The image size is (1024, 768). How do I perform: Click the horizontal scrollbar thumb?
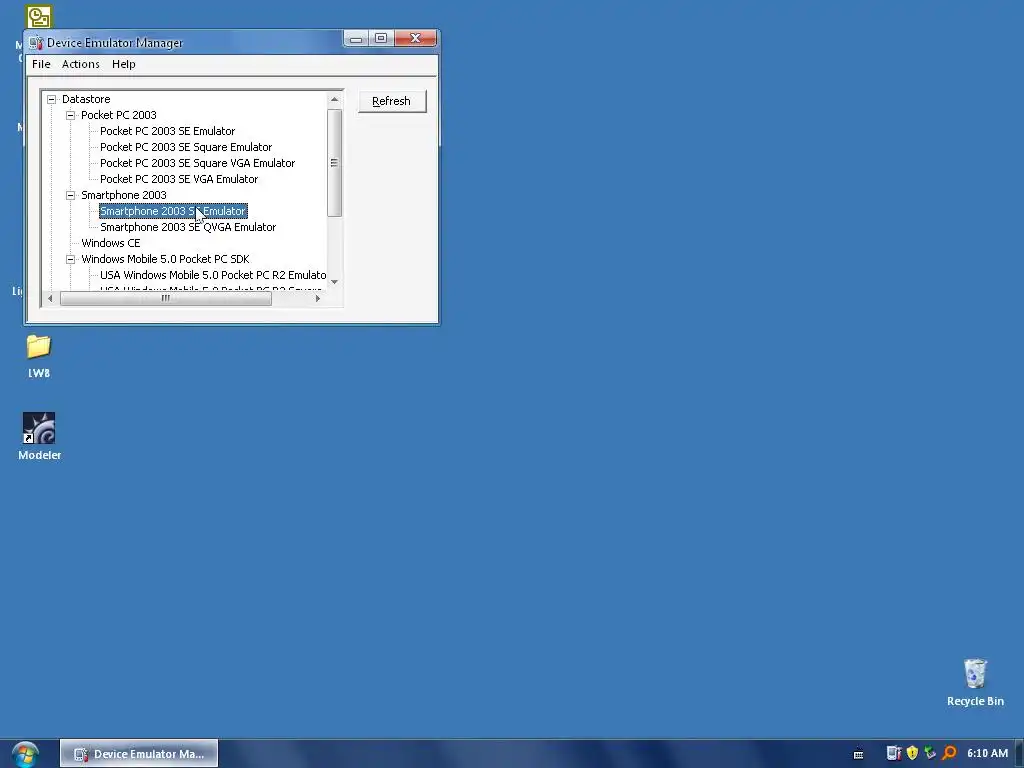pos(166,298)
